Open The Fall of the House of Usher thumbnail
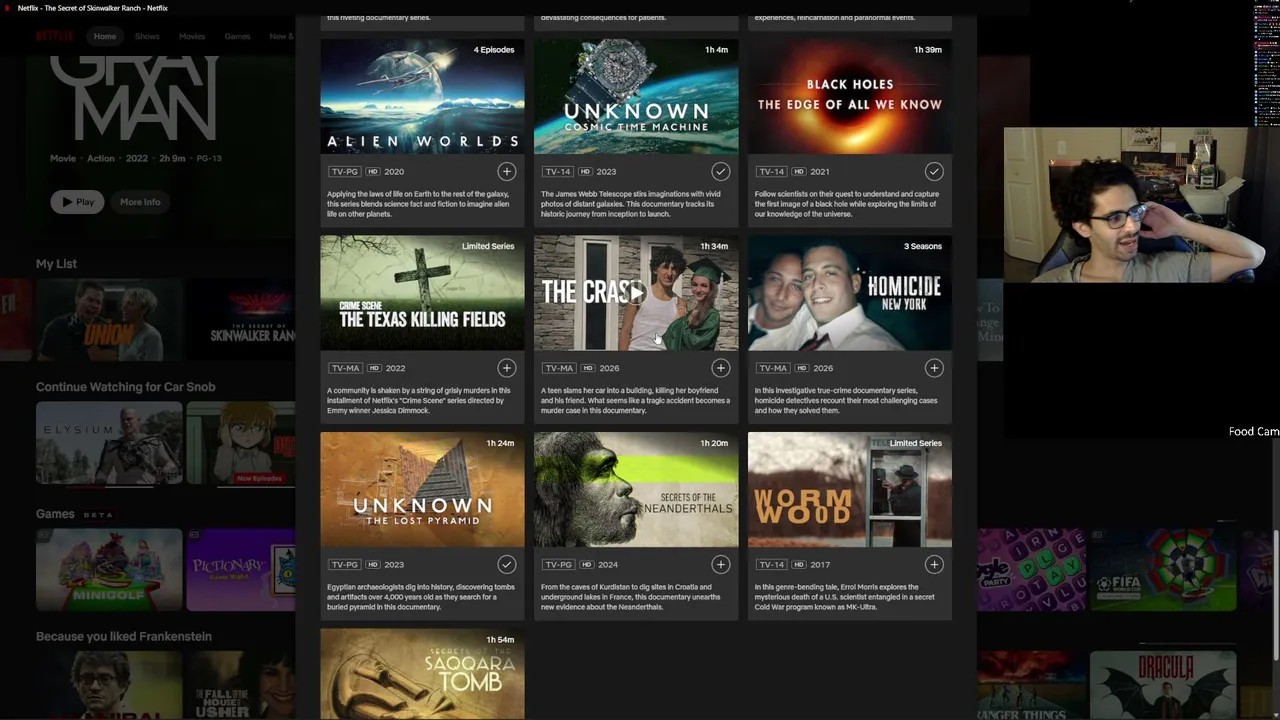 241,685
